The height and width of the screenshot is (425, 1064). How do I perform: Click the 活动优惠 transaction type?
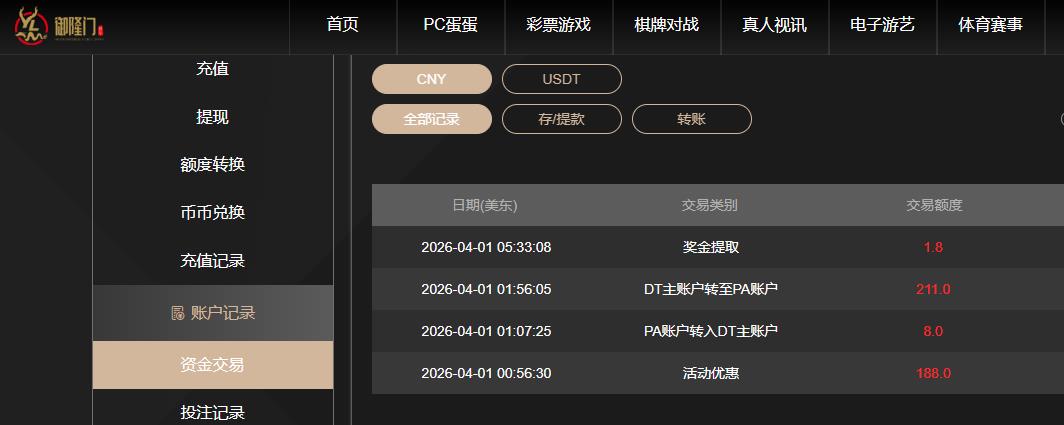[x=710, y=373]
